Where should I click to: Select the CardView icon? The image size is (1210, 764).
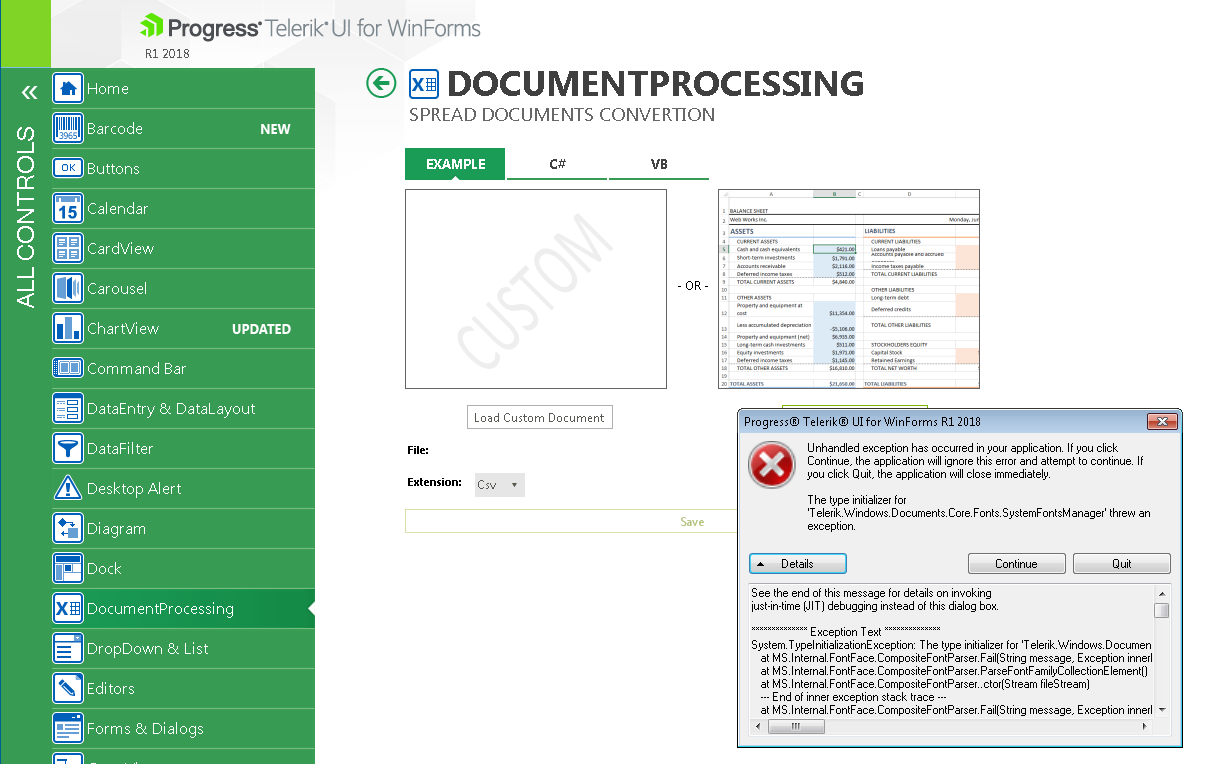click(68, 248)
